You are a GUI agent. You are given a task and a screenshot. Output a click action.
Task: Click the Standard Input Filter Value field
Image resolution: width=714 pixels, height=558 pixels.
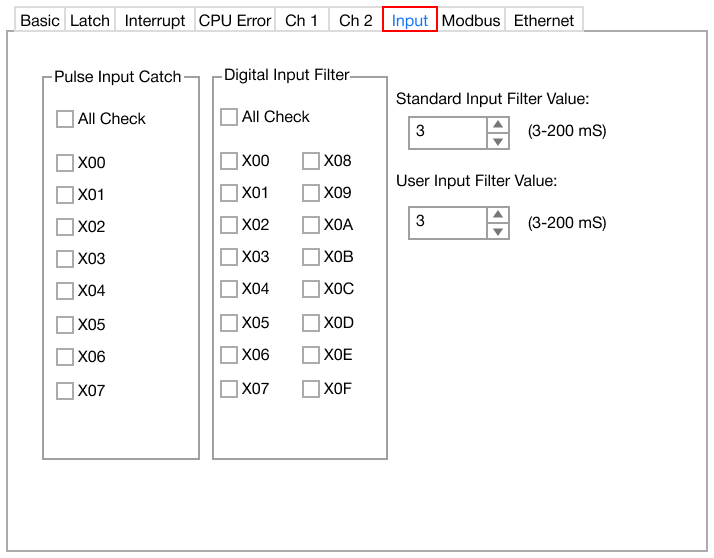446,132
